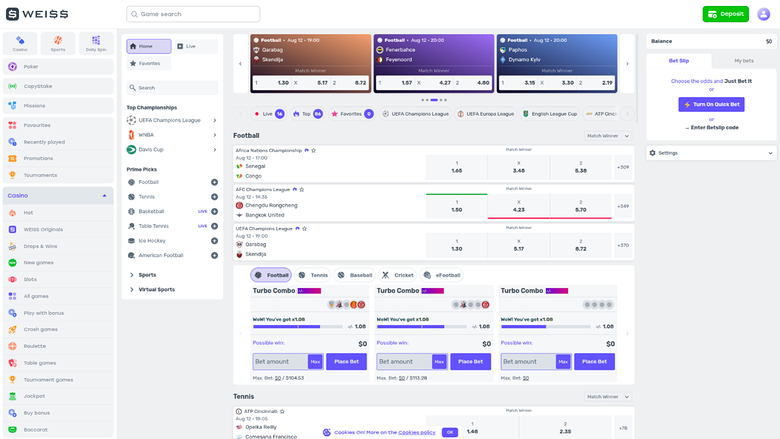Screen dimensions: 780x439
Task: Click the Game search input field
Action: (x=193, y=14)
